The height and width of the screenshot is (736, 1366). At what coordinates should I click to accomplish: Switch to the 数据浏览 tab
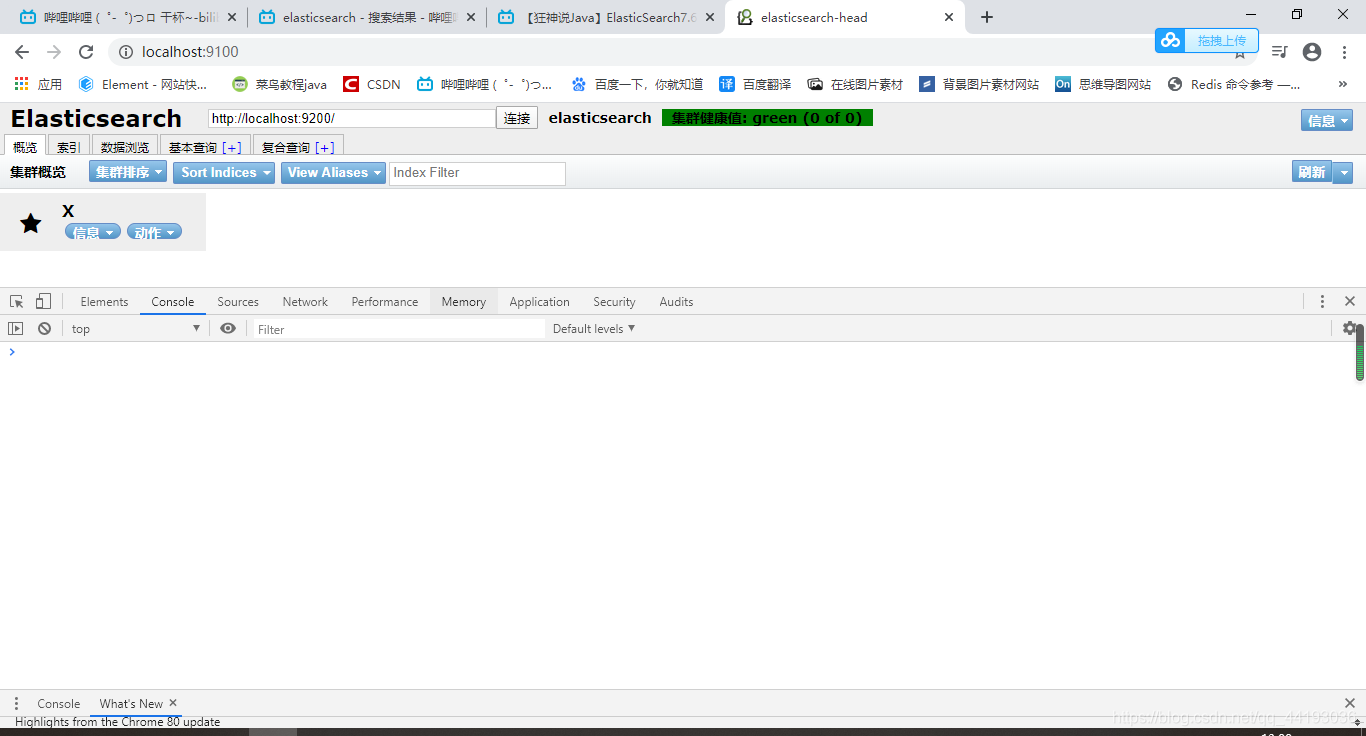tap(124, 146)
